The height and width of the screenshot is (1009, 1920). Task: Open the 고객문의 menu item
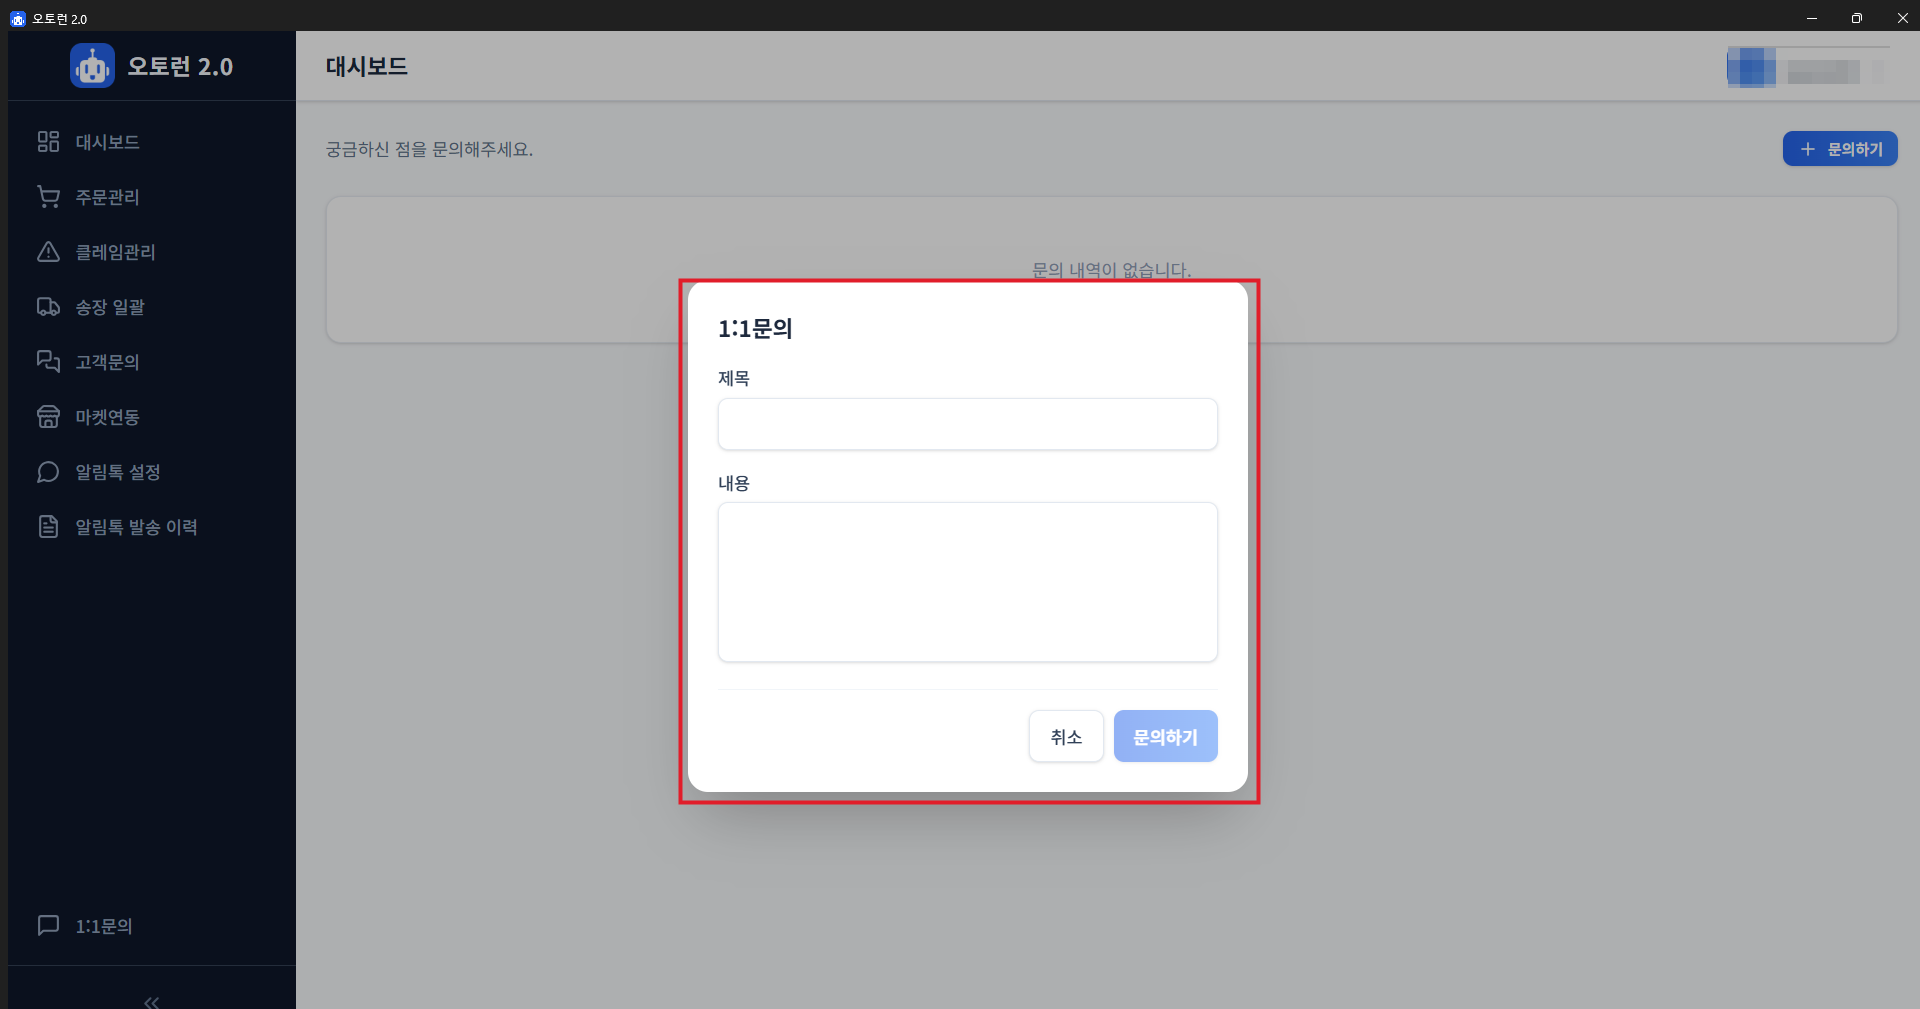click(x=152, y=362)
